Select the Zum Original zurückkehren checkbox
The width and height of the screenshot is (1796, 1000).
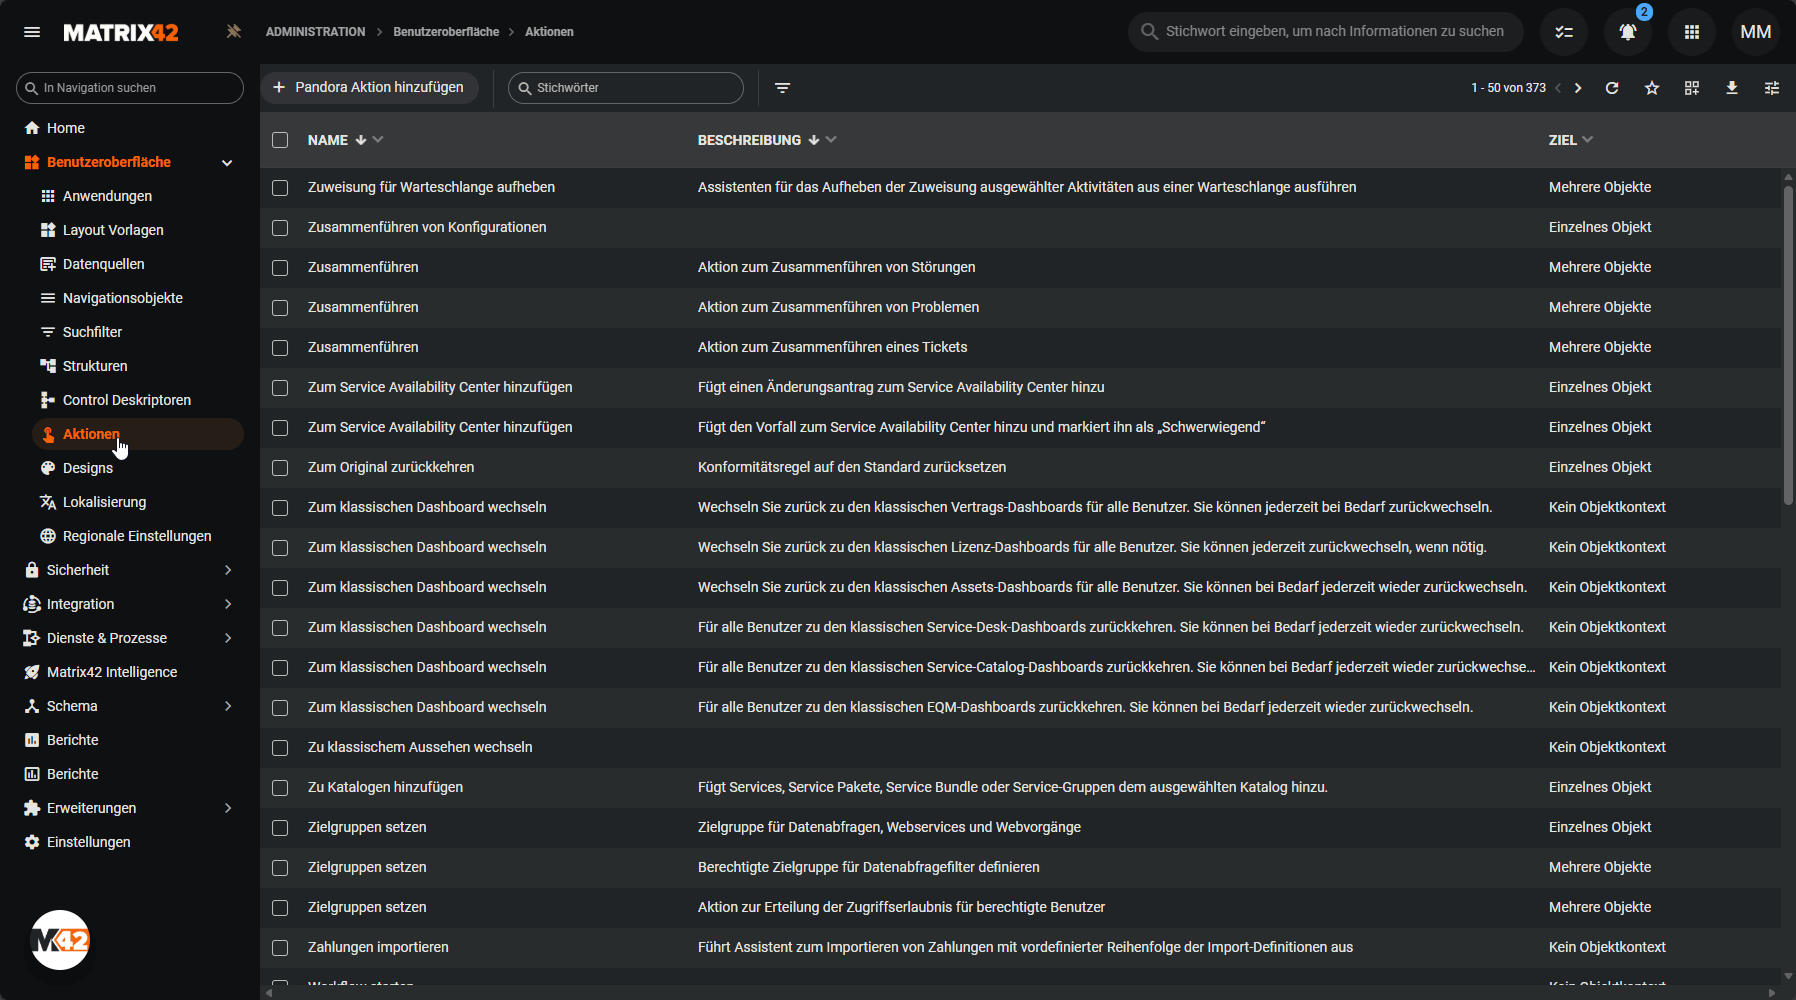(280, 468)
